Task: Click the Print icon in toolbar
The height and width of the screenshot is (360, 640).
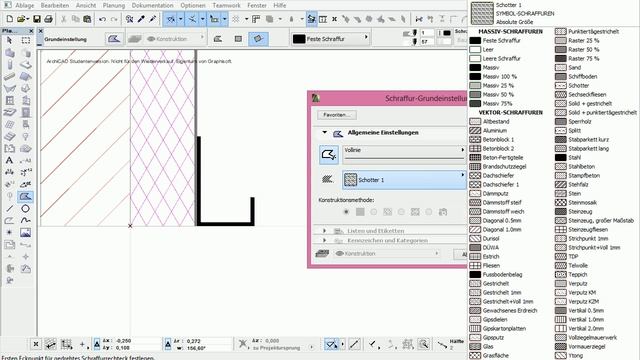Action: click(49, 19)
